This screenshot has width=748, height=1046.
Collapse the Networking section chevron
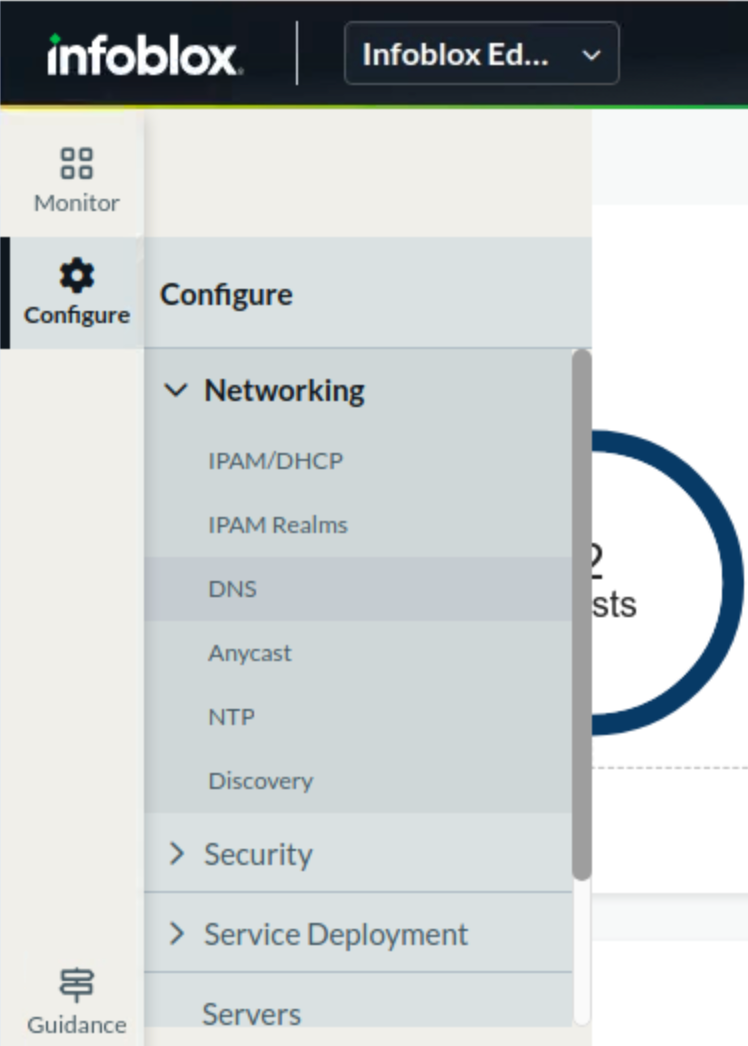[x=176, y=390]
